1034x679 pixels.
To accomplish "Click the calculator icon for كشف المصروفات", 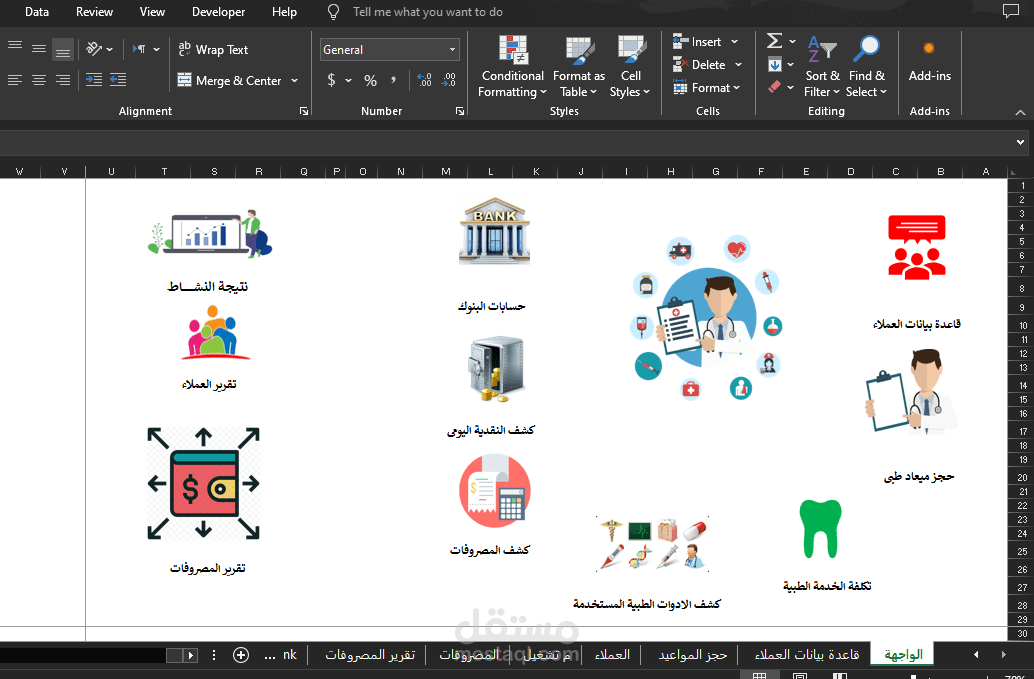I will 495,490.
